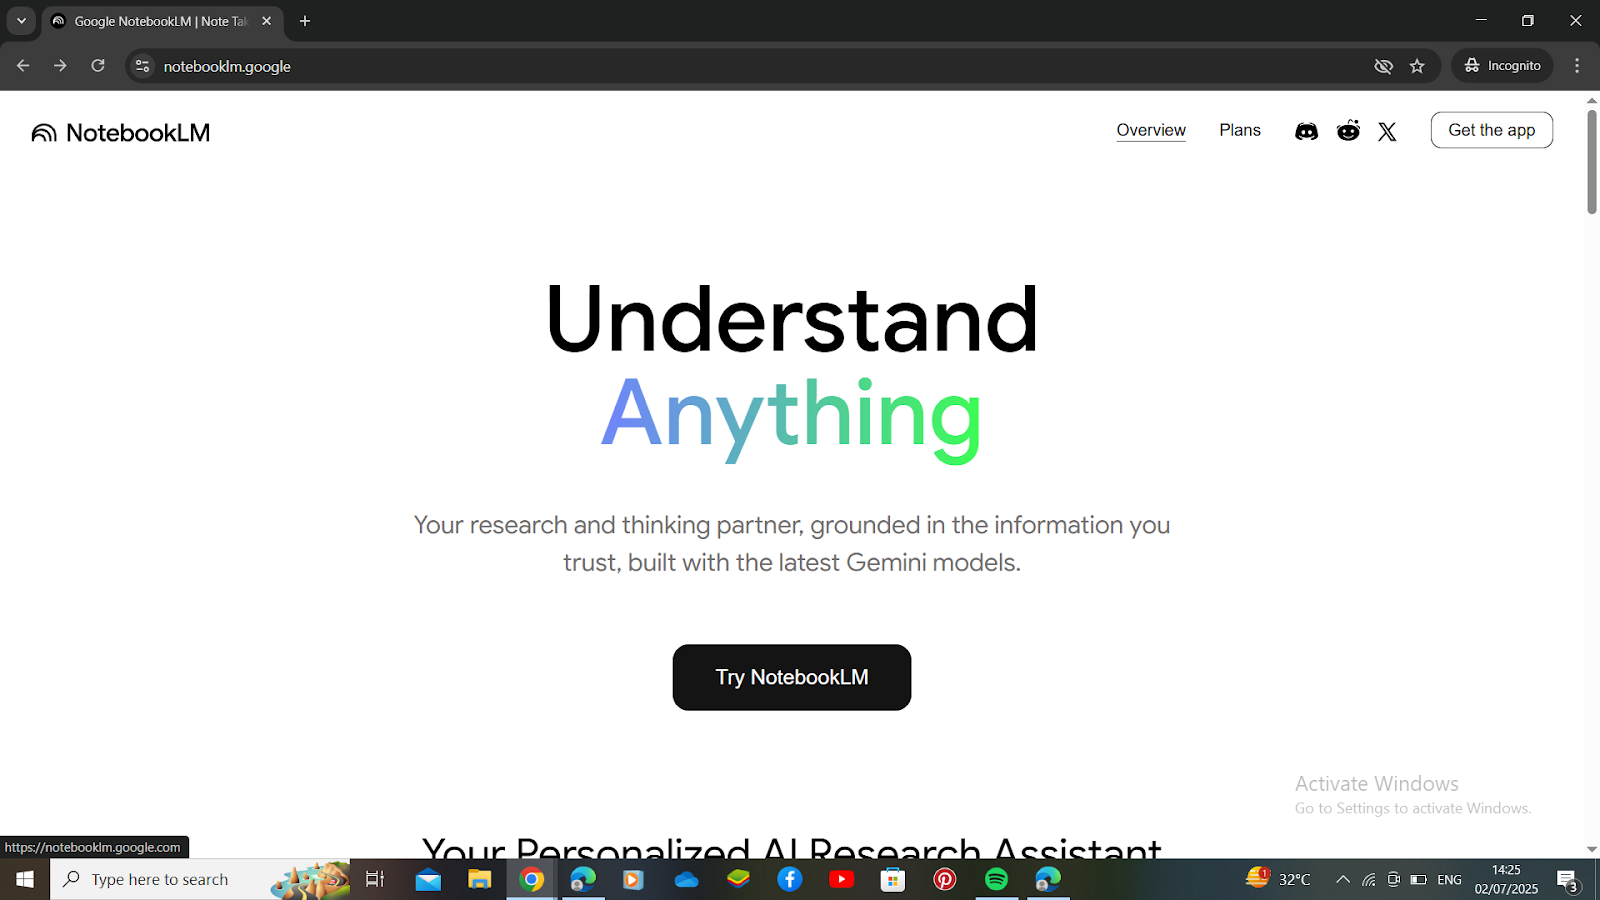Select the Overview menu item
The height and width of the screenshot is (900, 1600).
coord(1151,130)
